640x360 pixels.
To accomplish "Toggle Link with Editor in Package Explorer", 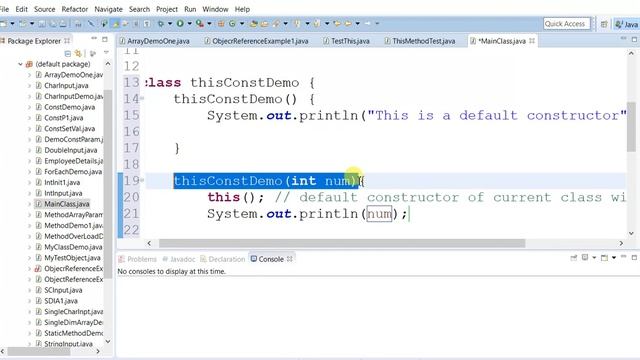I will pos(78,53).
